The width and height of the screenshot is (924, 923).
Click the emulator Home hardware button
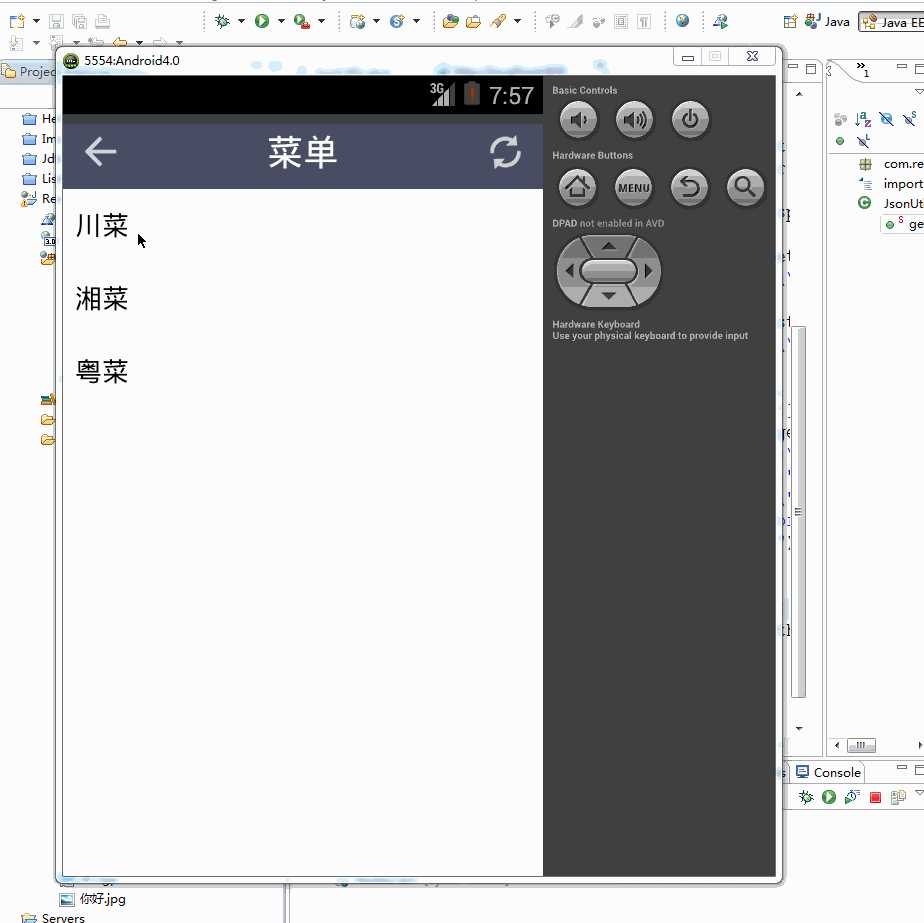(x=578, y=187)
